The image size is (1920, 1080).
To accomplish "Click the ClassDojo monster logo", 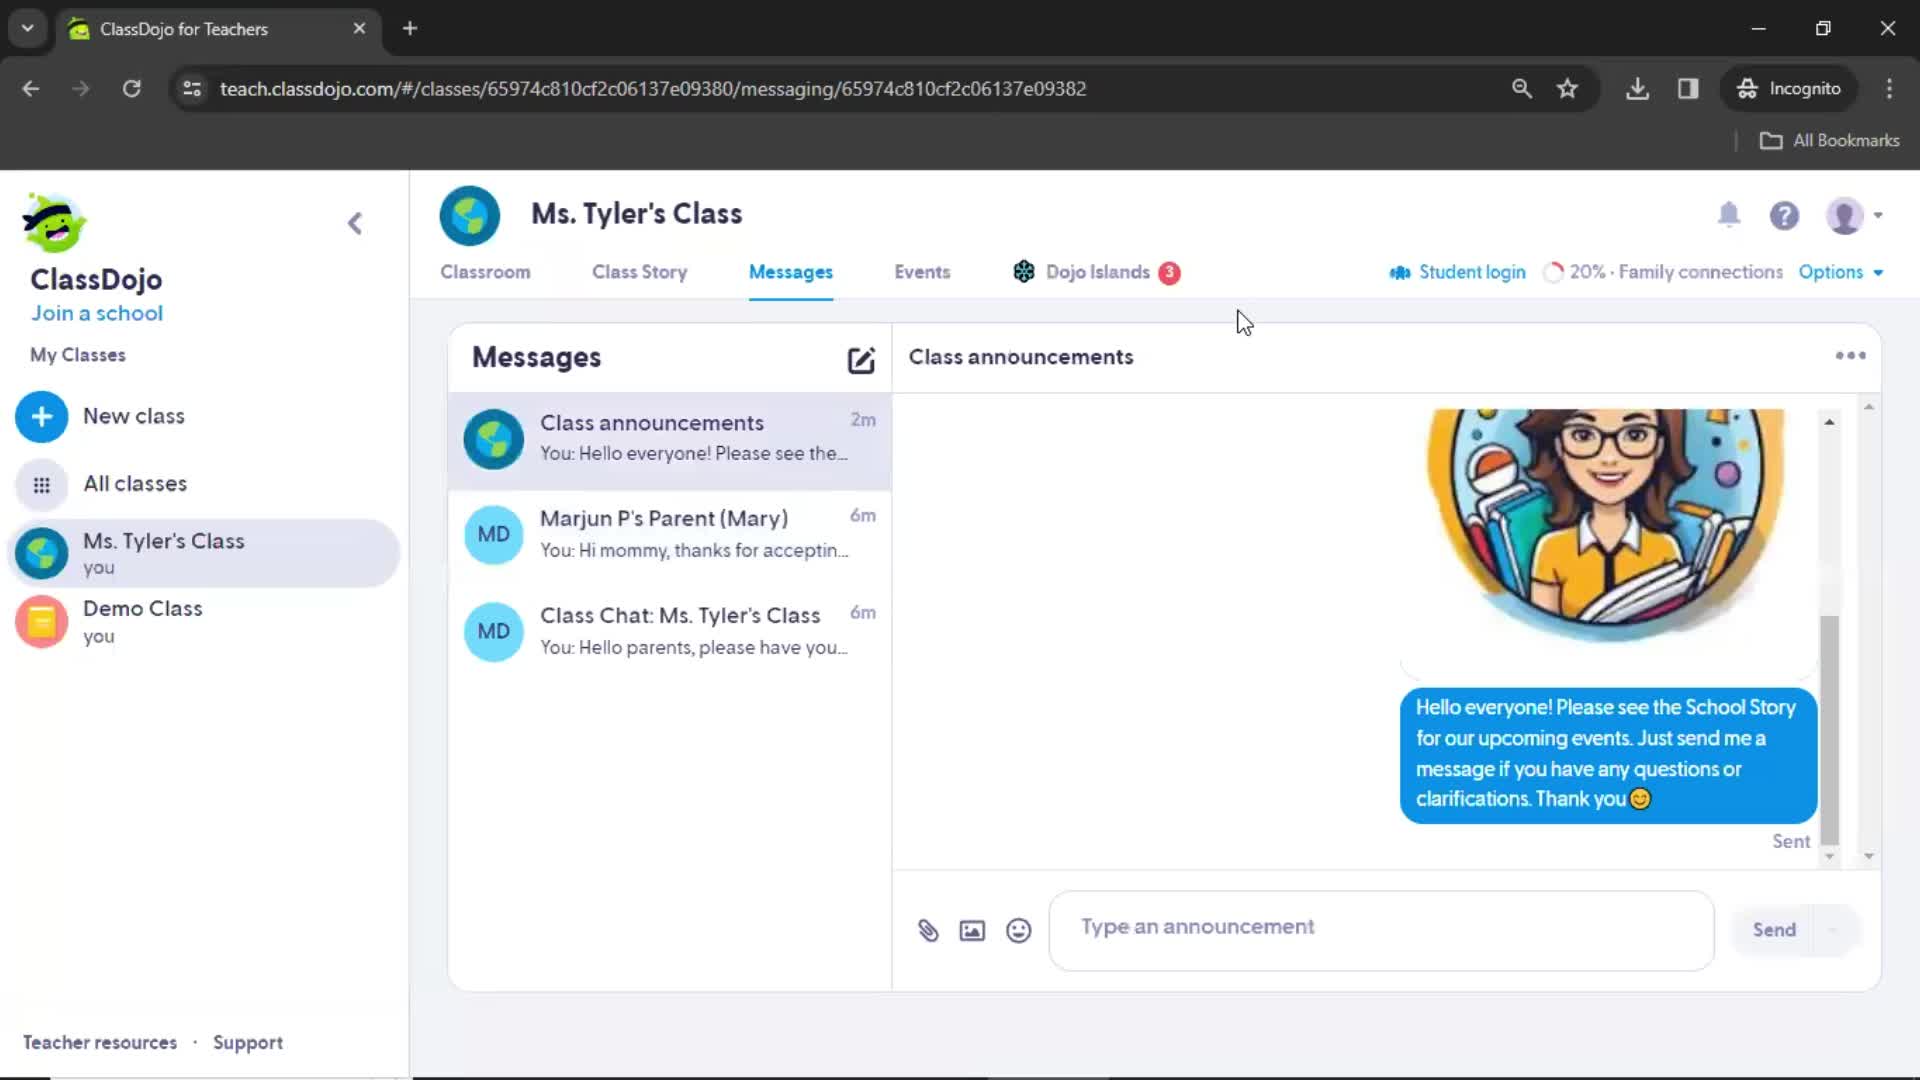I will click(x=54, y=222).
